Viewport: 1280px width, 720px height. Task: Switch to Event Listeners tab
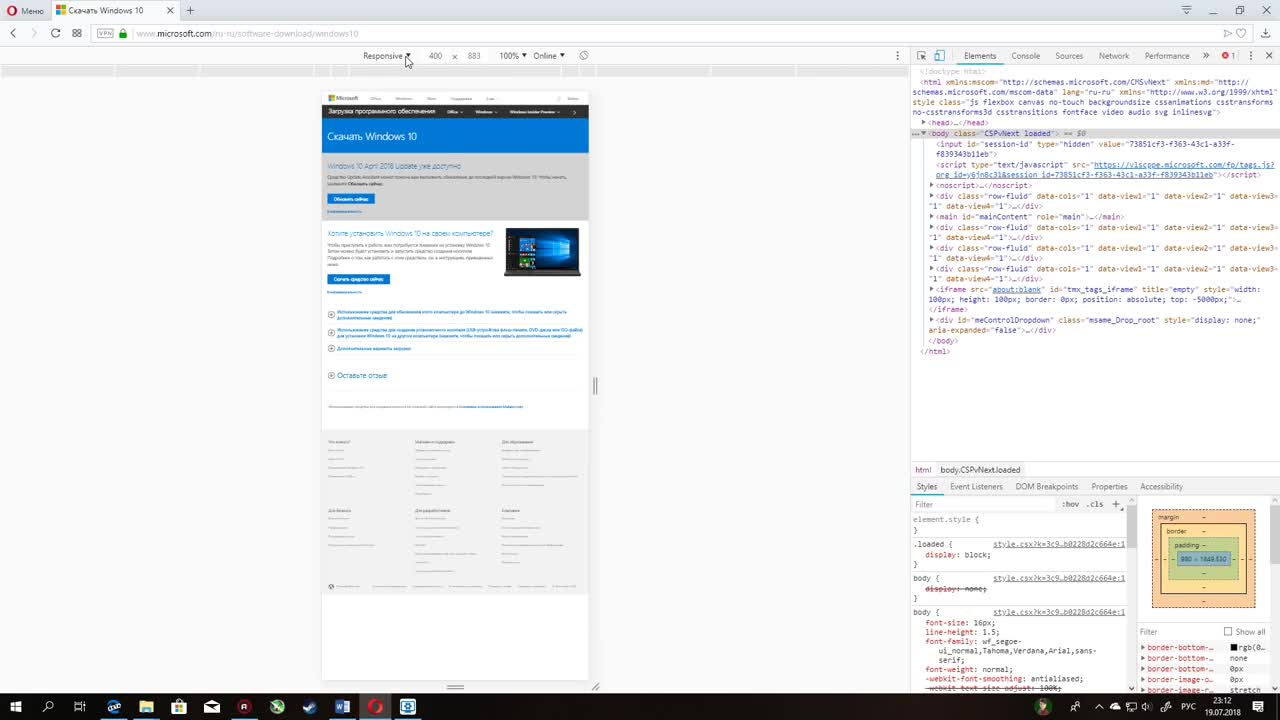[x=976, y=486]
